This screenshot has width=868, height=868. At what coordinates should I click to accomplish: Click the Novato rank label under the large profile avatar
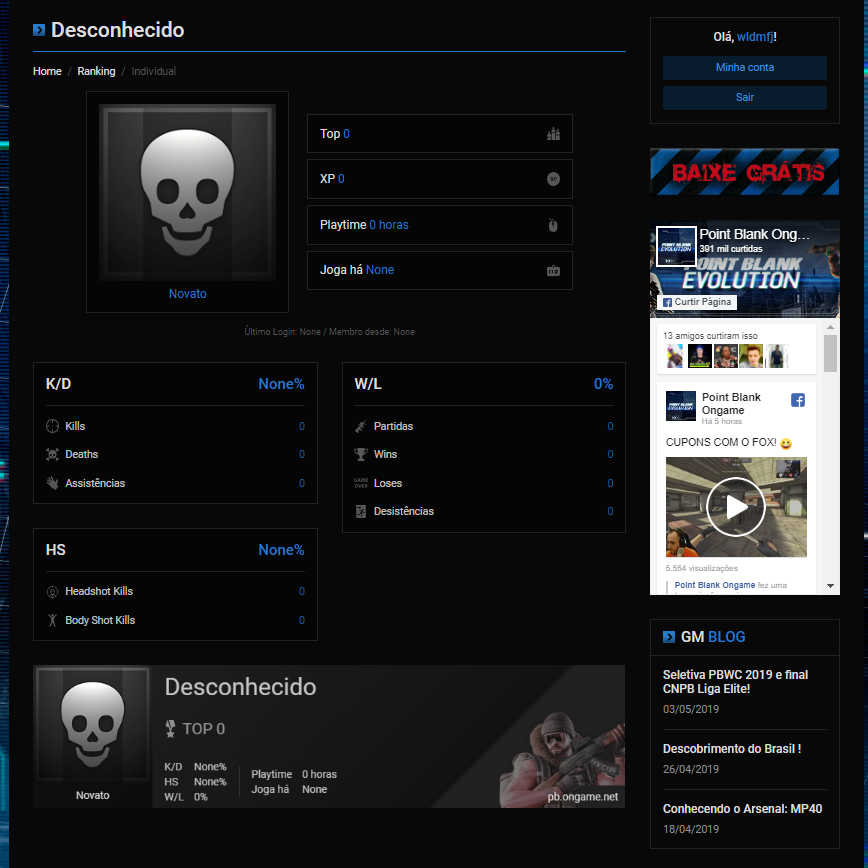tap(188, 294)
